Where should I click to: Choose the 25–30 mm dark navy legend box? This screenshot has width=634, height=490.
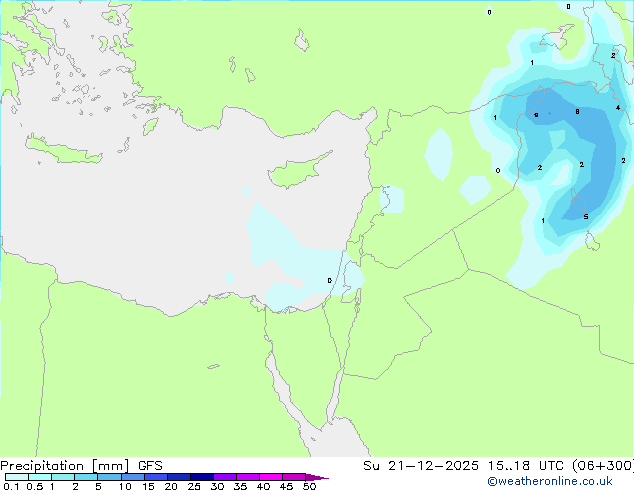pyautogui.click(x=201, y=477)
